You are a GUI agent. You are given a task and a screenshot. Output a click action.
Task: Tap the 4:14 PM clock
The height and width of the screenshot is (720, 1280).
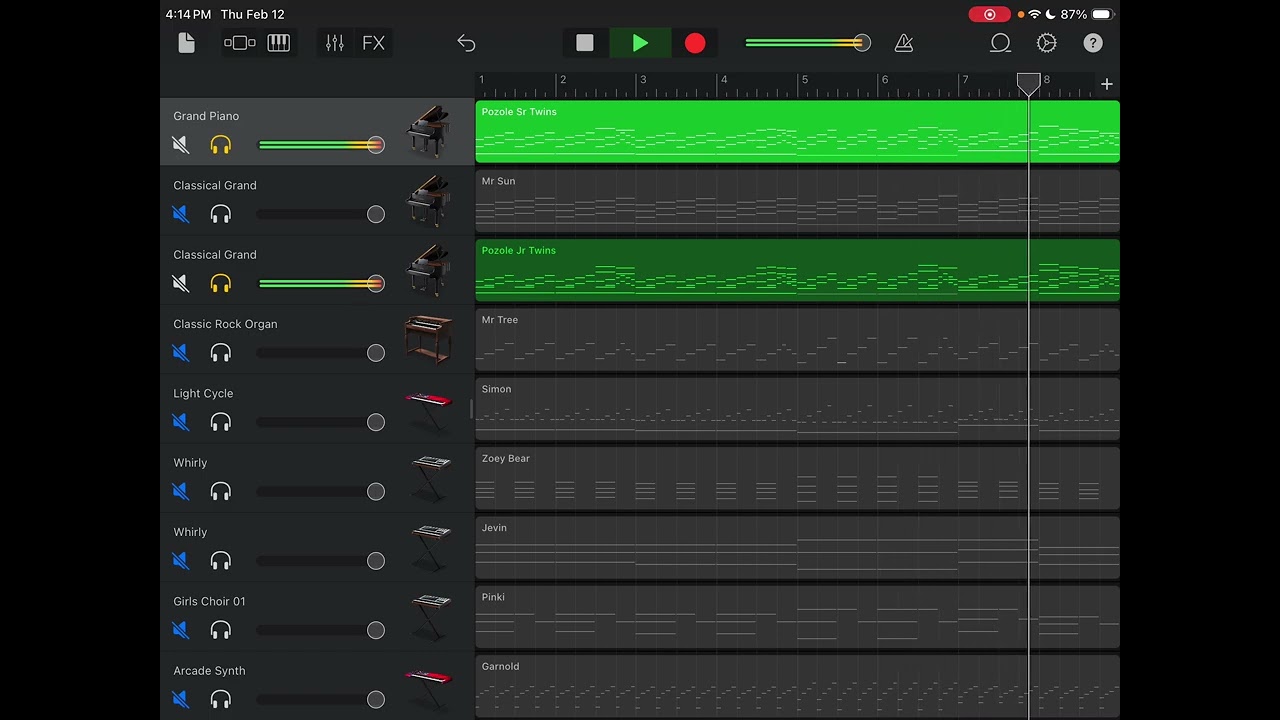188,14
